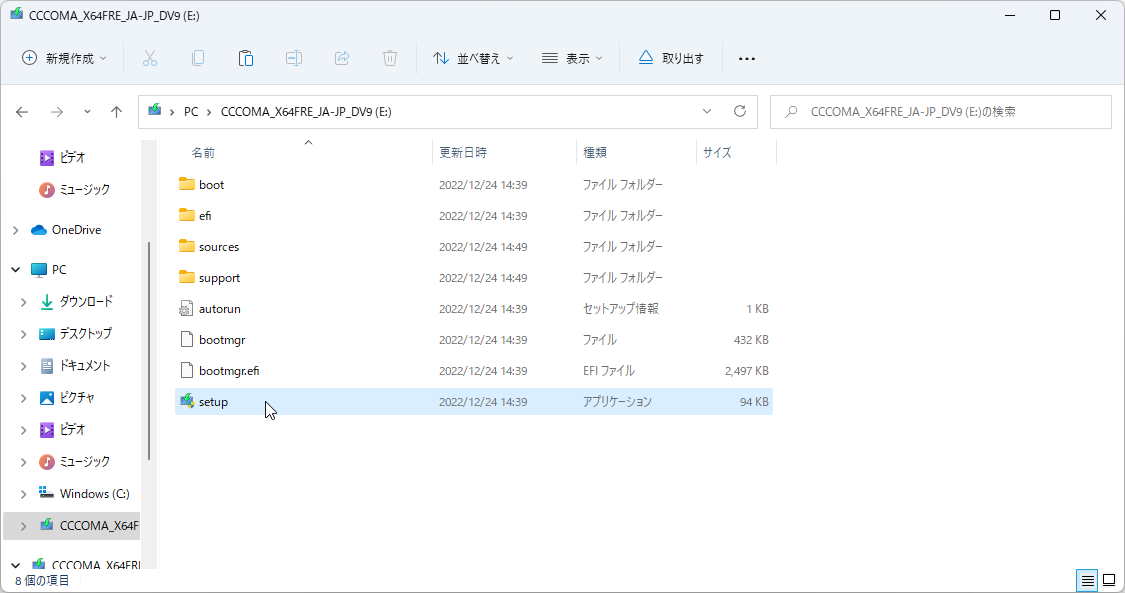Select the support folder

pos(474,277)
